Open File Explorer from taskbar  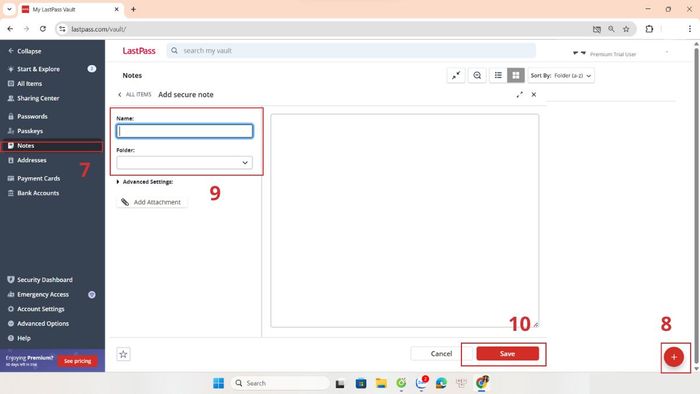pyautogui.click(x=381, y=383)
